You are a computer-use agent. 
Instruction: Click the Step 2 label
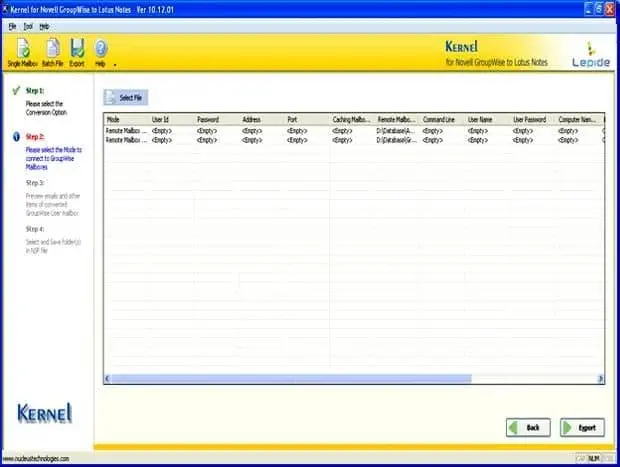click(x=35, y=137)
